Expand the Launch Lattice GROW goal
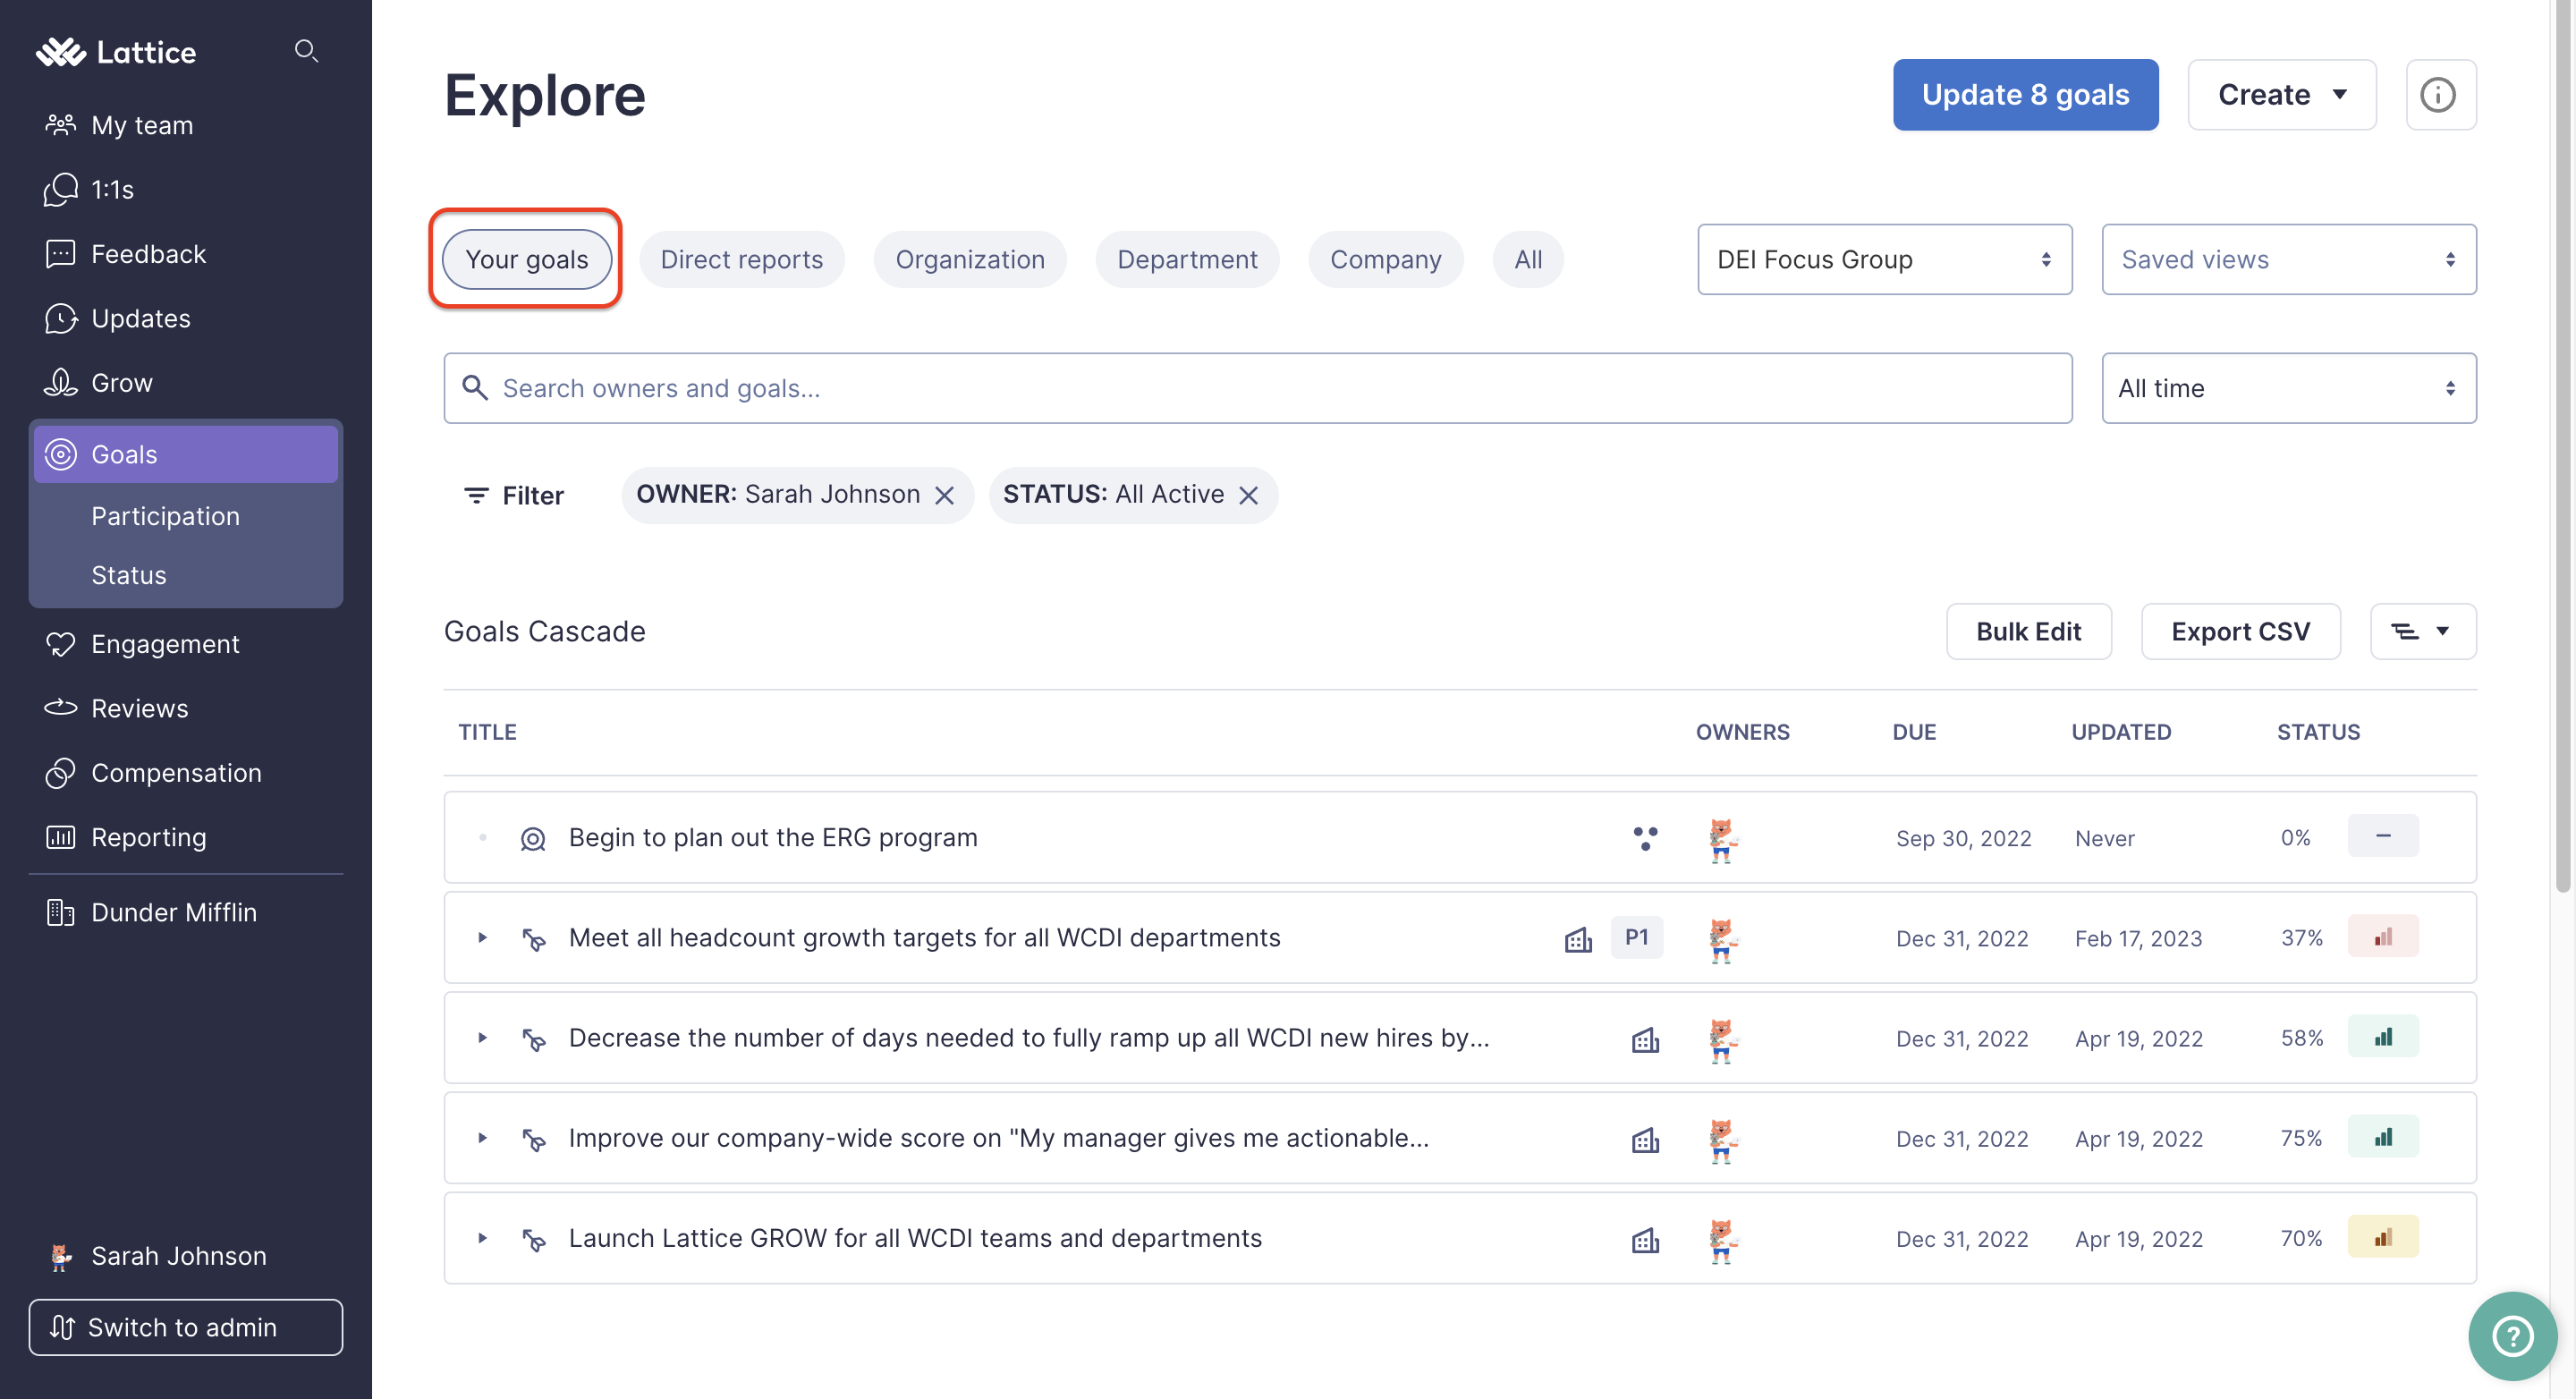The height and width of the screenshot is (1399, 2576). (x=482, y=1238)
